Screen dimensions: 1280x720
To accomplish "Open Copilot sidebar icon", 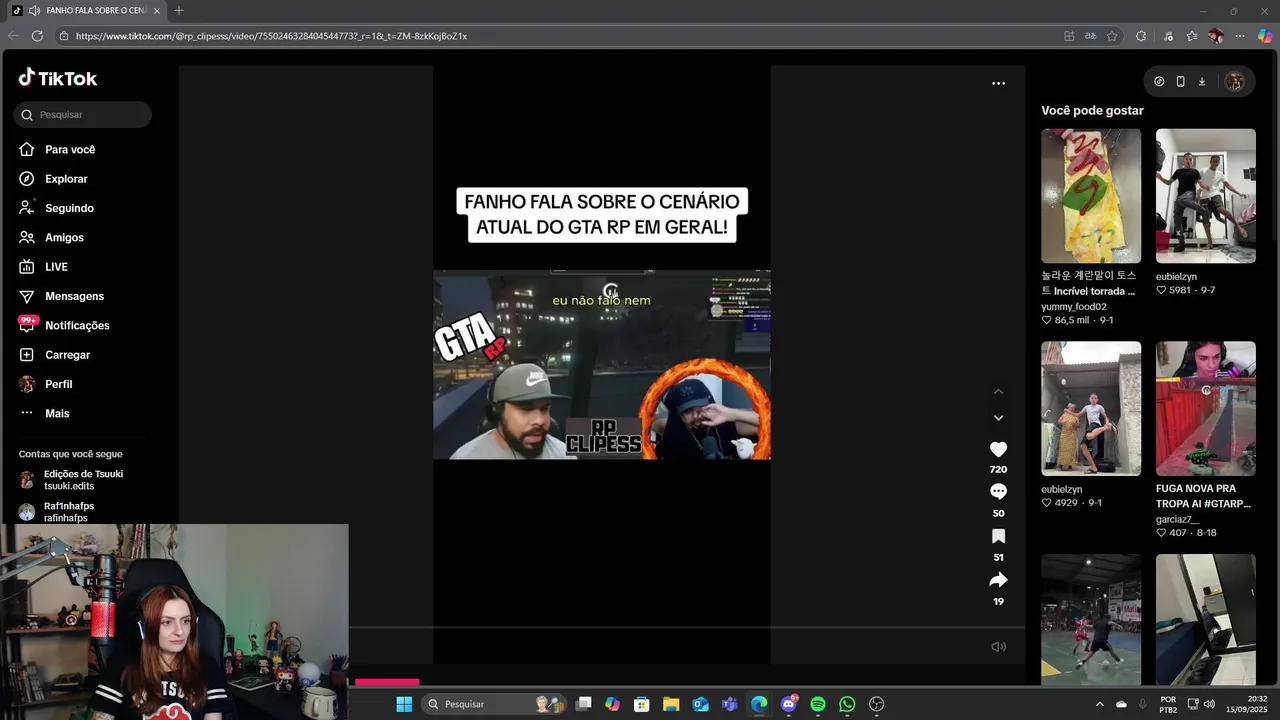I will coord(1265,36).
